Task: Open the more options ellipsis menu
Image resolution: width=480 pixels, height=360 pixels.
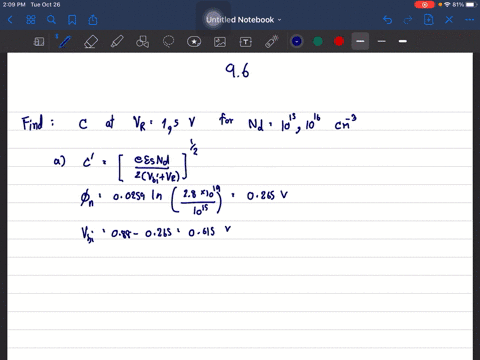Action: point(470,20)
